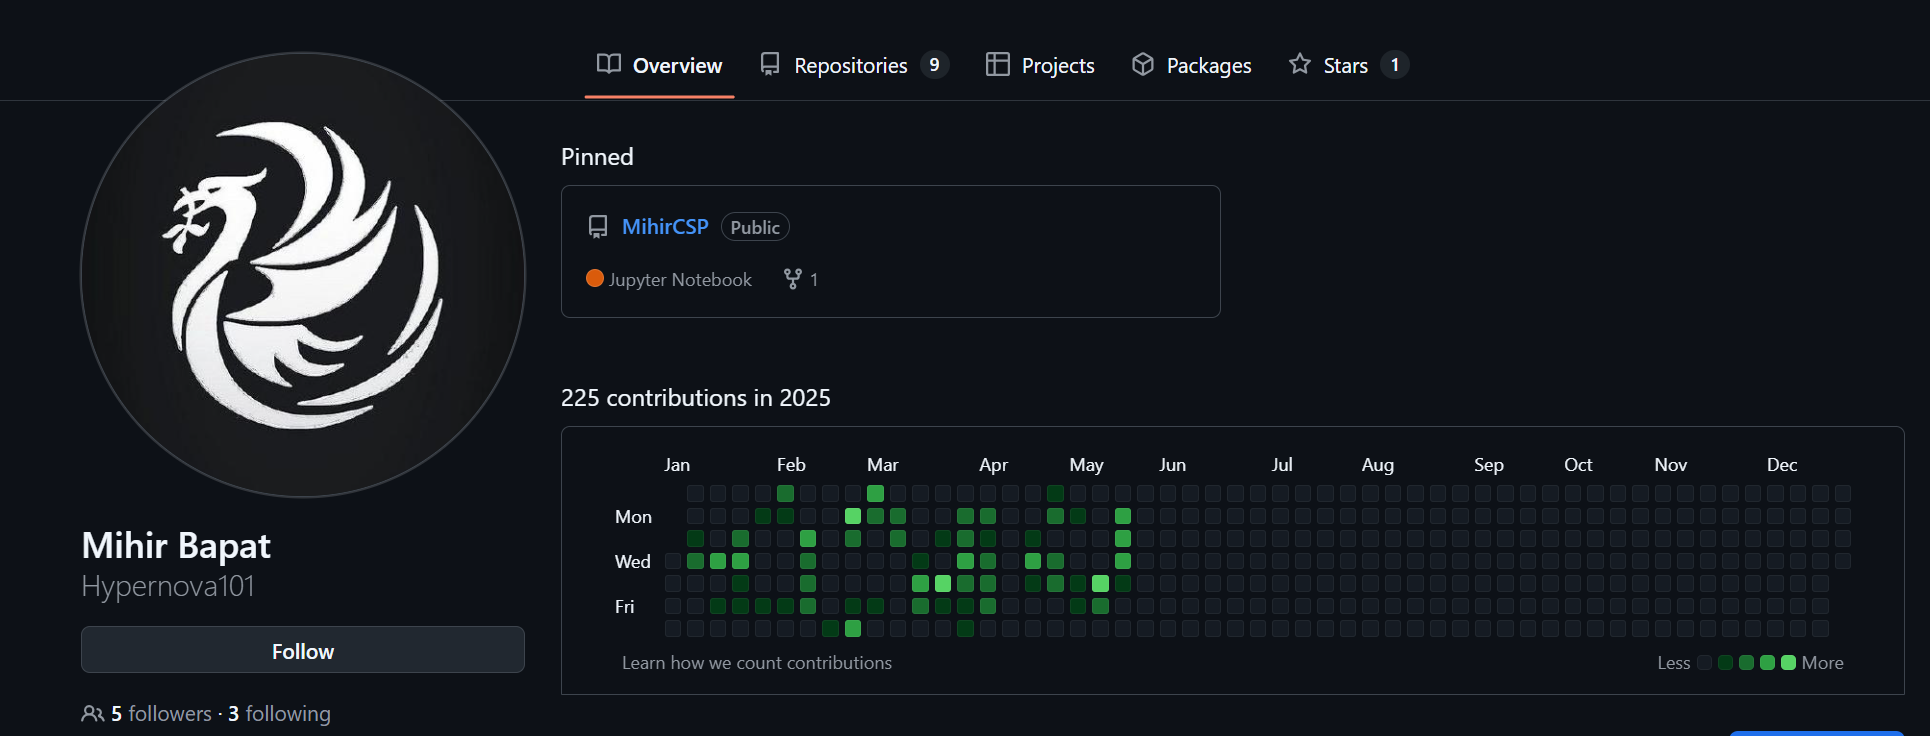Click 225 contributions in 2025 heading
This screenshot has width=1930, height=736.
pyautogui.click(x=696, y=398)
